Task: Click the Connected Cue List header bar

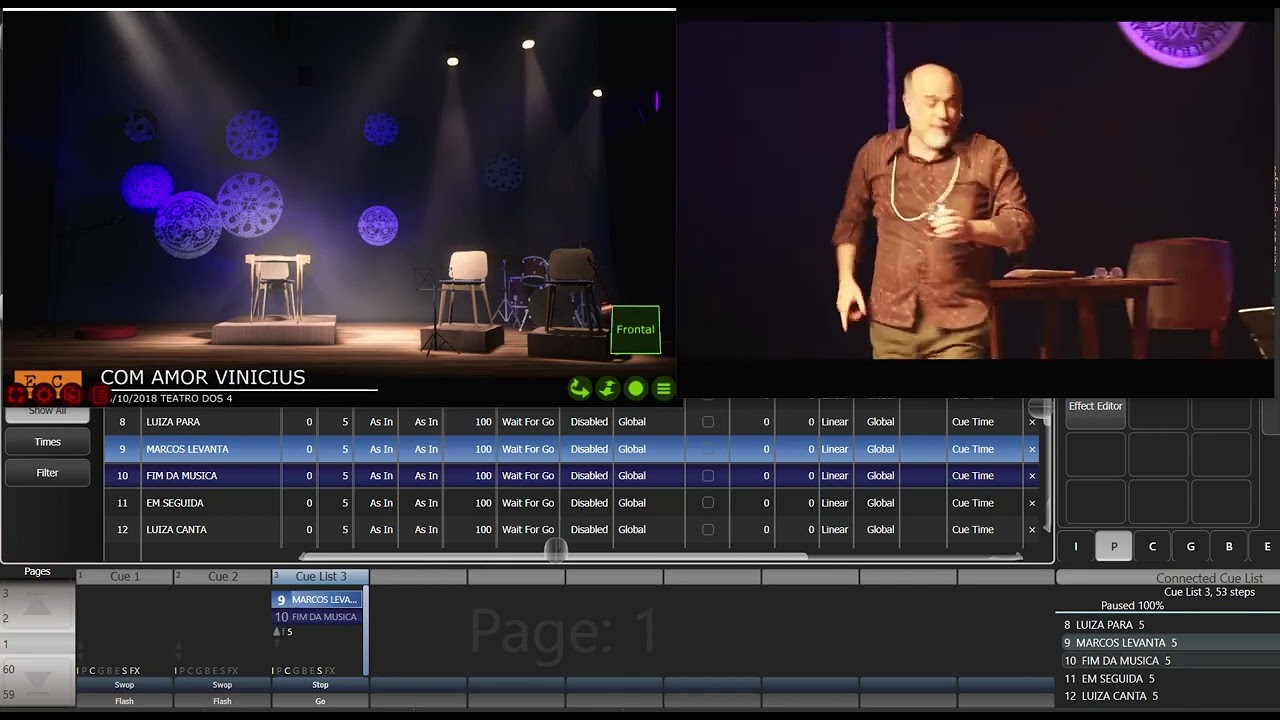Action: [x=1168, y=578]
